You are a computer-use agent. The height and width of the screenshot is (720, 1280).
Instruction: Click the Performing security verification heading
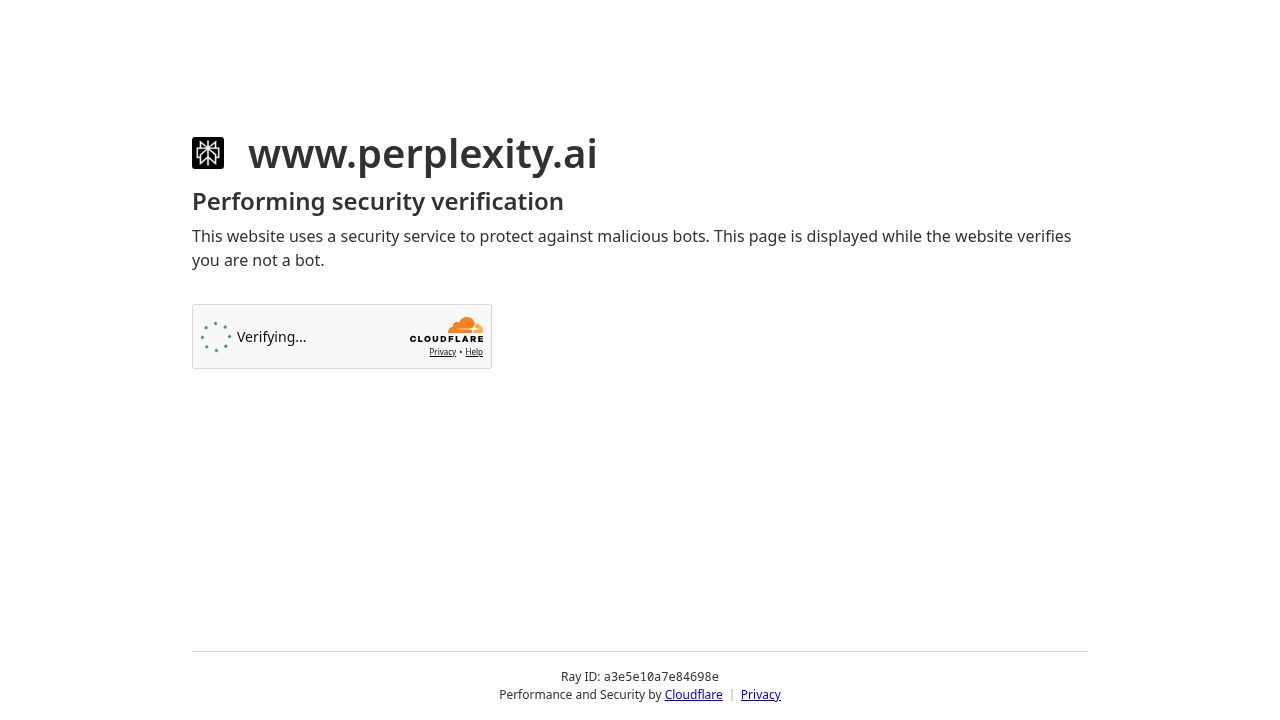378,201
